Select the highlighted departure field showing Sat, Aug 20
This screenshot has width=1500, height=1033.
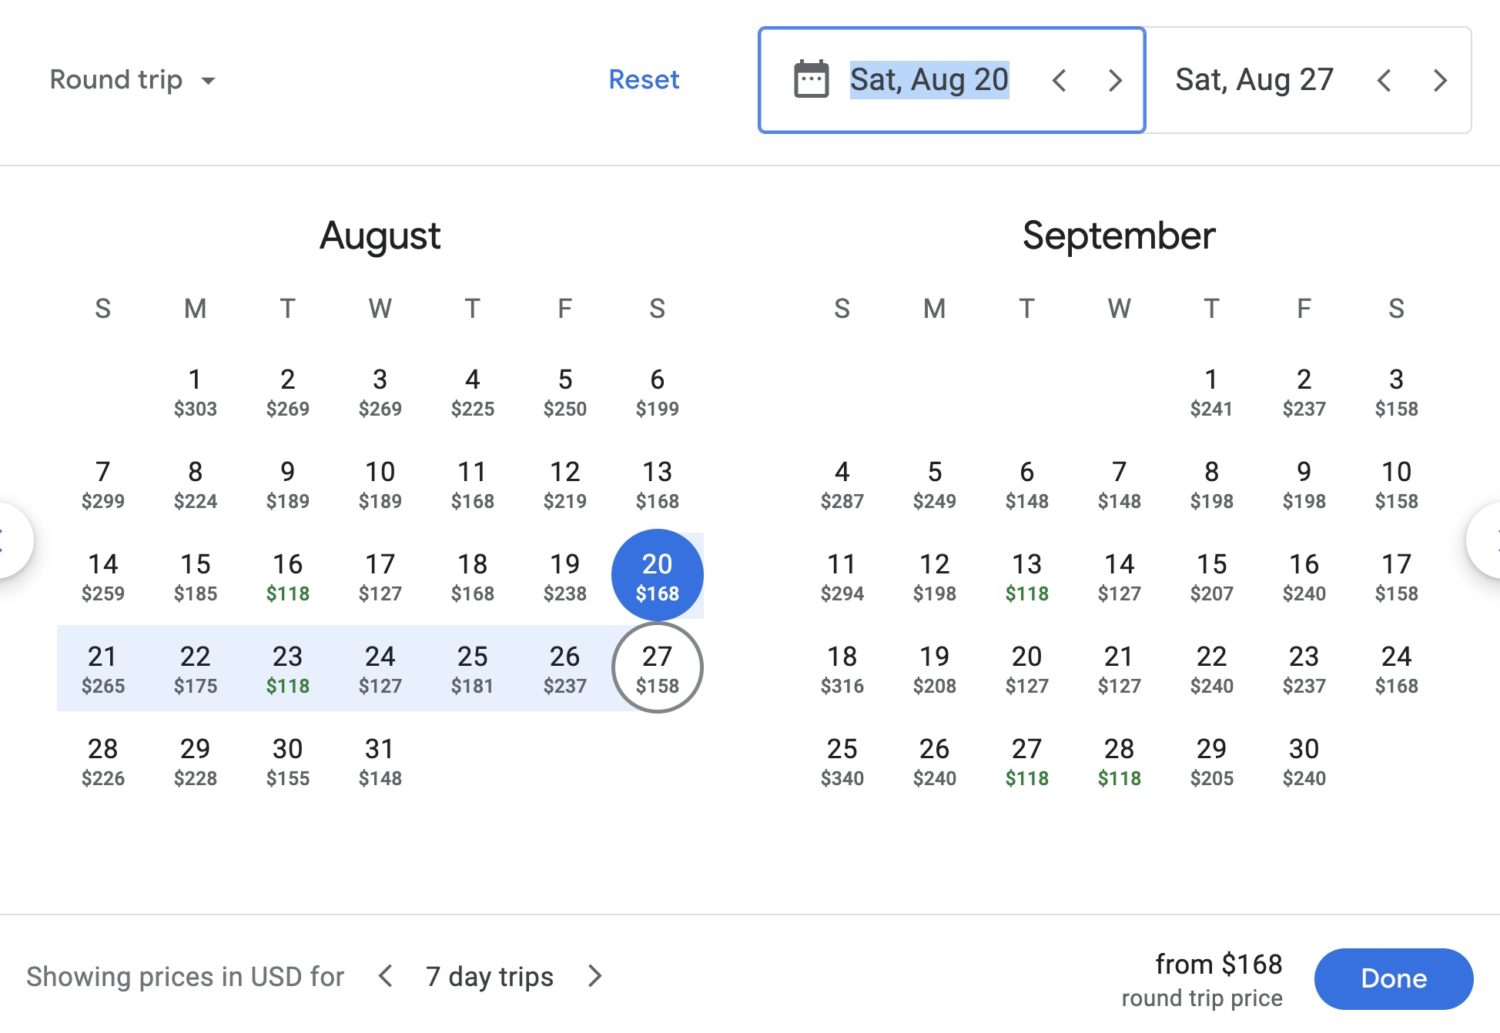point(929,79)
